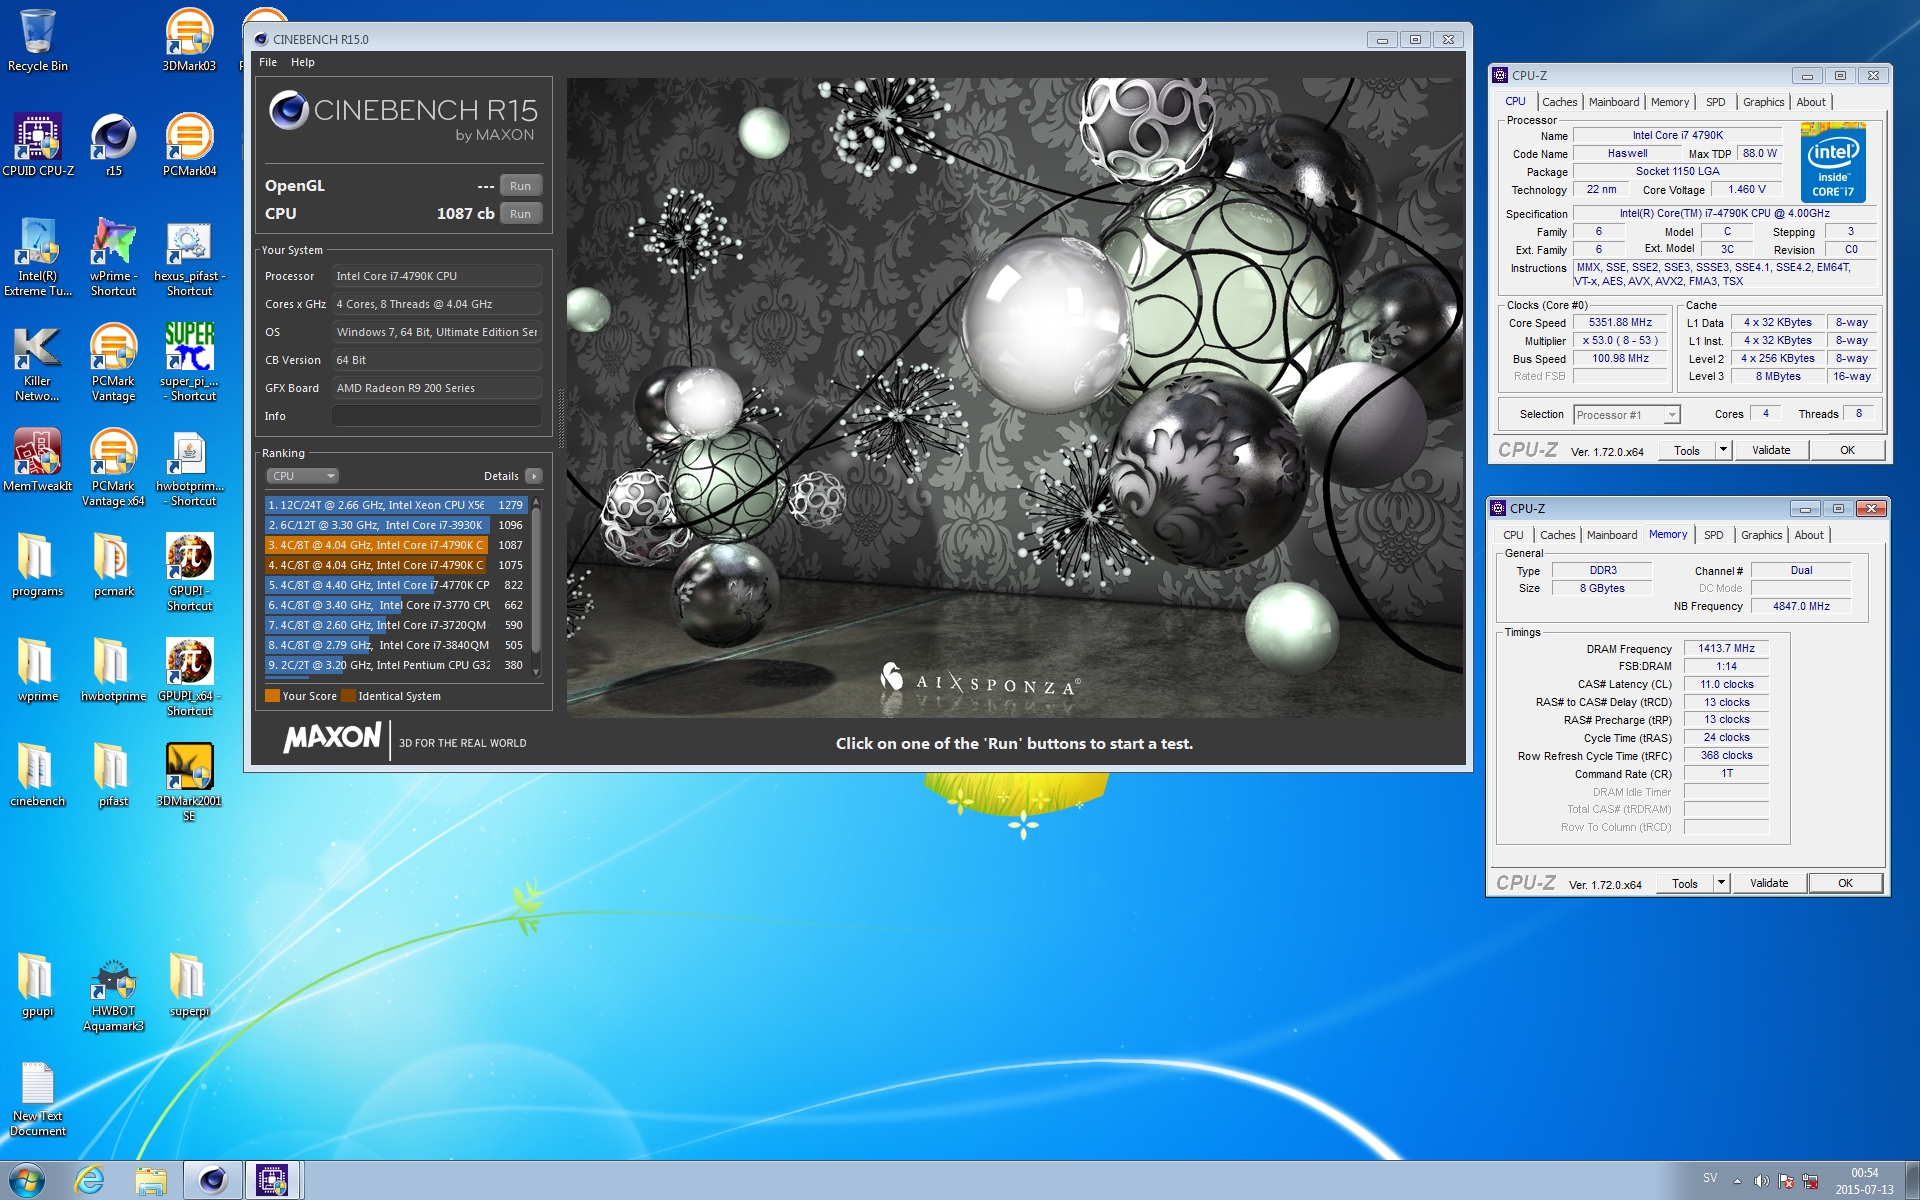1920x1200 pixels.
Task: Click the Windows Start button
Action: [x=27, y=1180]
